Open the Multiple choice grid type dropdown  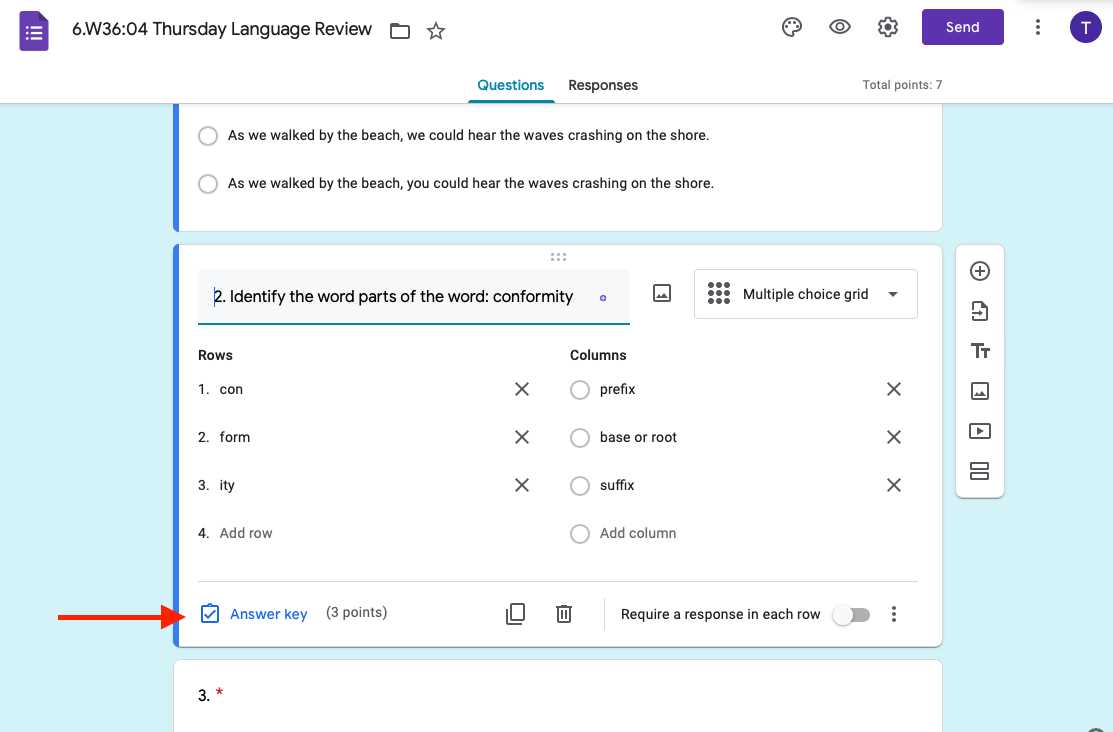tap(806, 294)
